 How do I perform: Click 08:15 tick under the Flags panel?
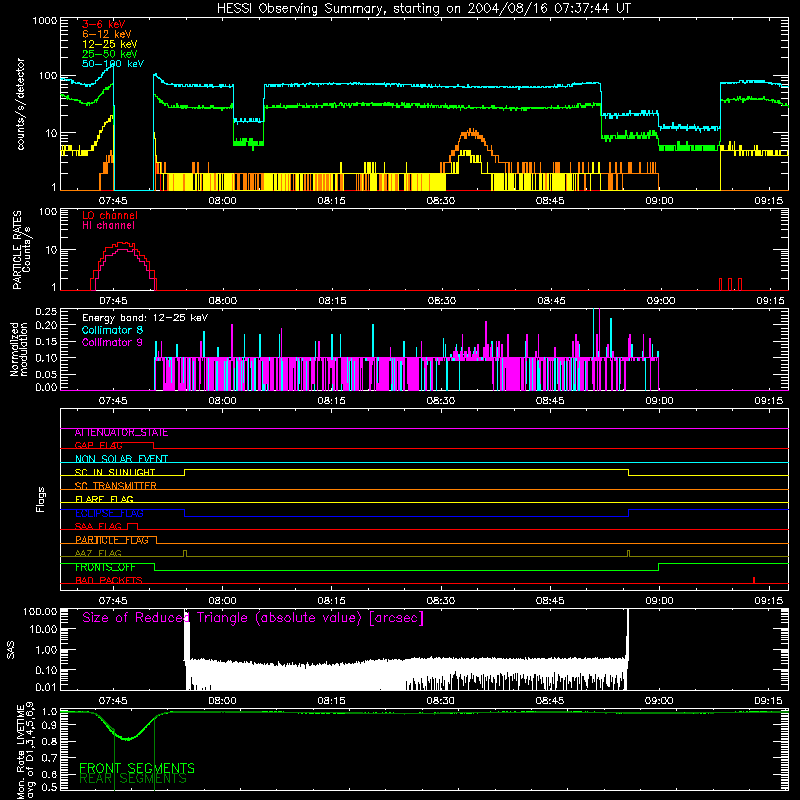click(331, 601)
